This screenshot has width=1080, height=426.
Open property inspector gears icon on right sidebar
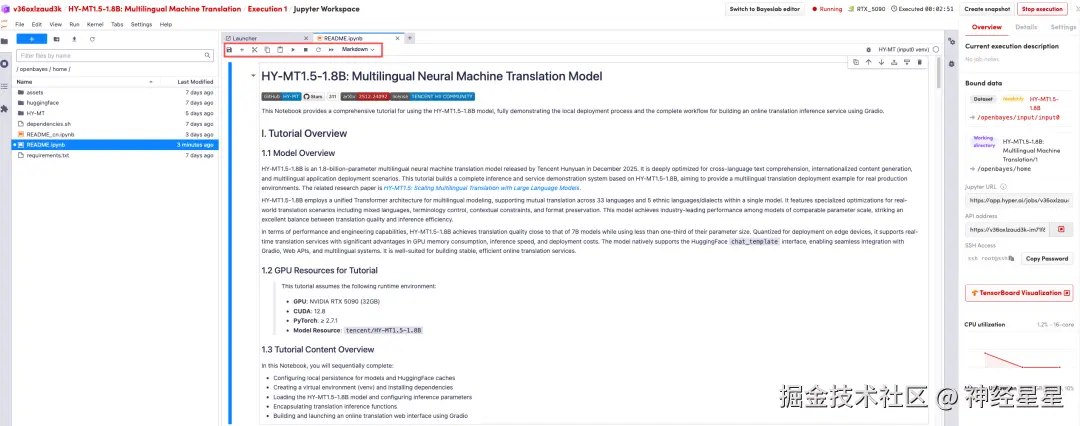pyautogui.click(x=951, y=41)
